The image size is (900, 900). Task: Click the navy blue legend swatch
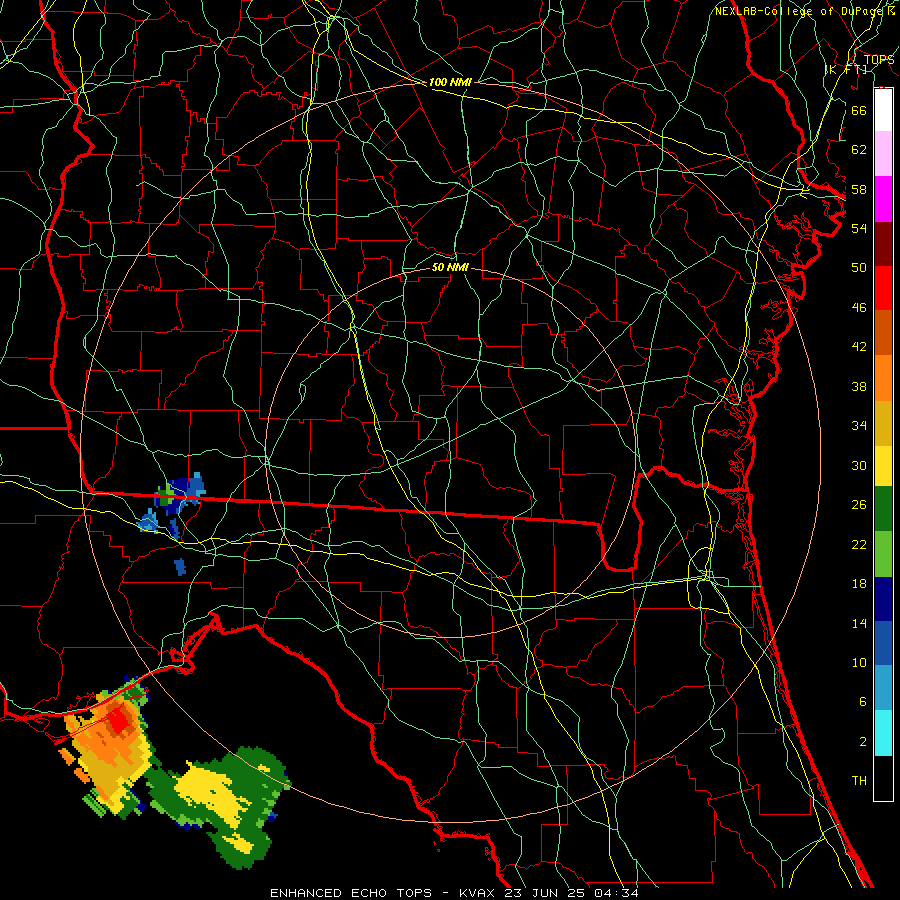pyautogui.click(x=883, y=599)
